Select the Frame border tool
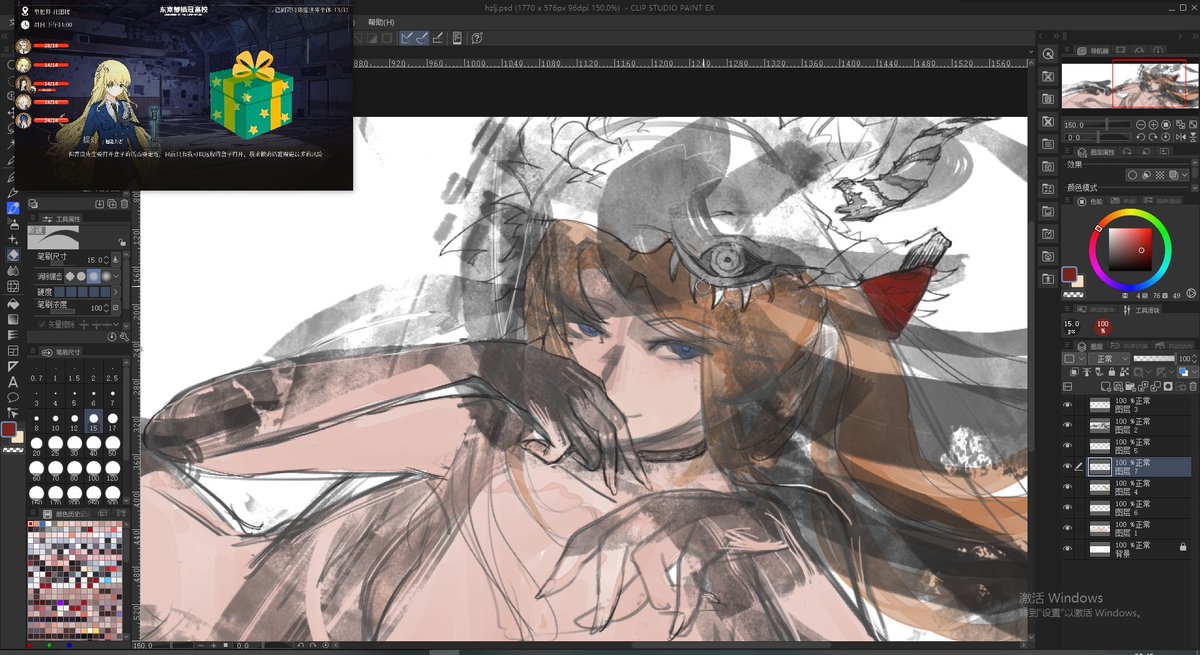Viewport: 1200px width, 655px height. 13,351
